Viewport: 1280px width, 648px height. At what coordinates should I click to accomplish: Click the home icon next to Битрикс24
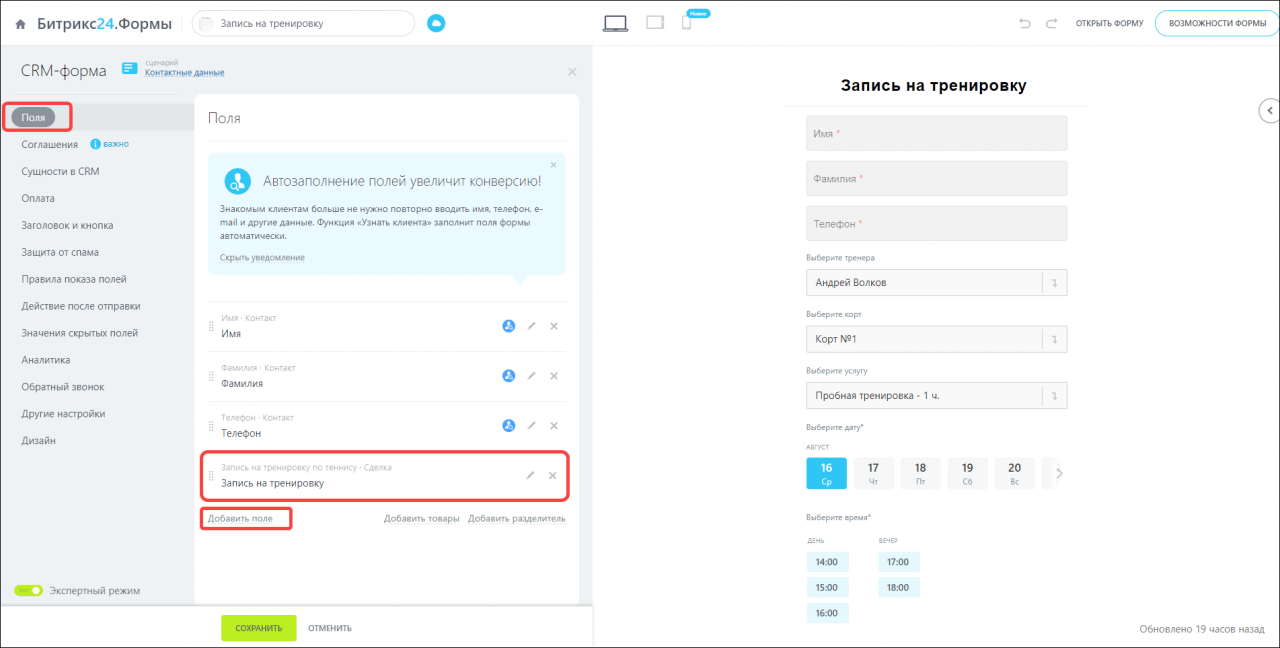point(20,23)
